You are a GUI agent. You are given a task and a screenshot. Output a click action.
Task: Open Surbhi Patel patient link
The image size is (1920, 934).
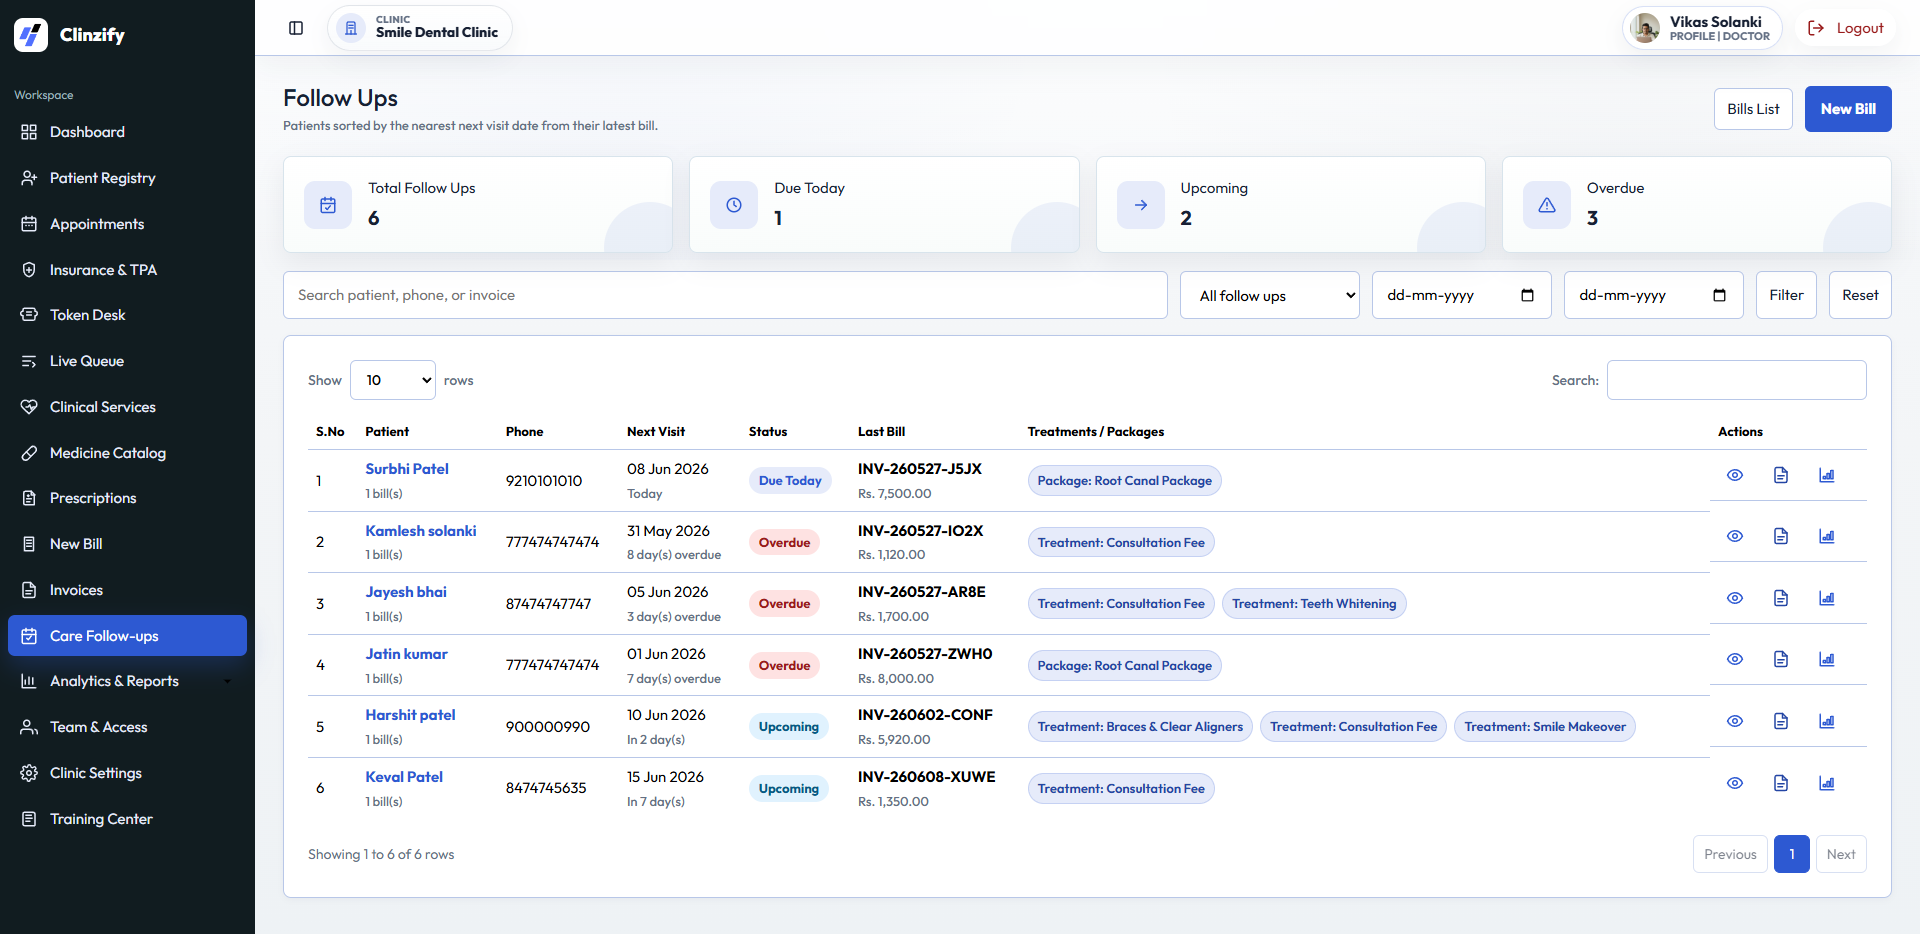point(407,469)
